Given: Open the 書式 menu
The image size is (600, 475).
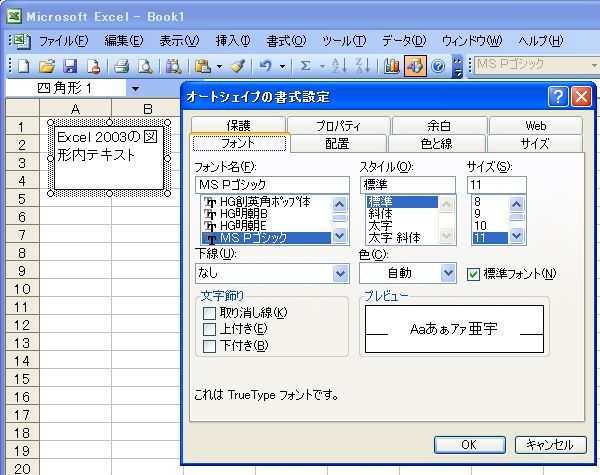Looking at the screenshot, I should [286, 41].
